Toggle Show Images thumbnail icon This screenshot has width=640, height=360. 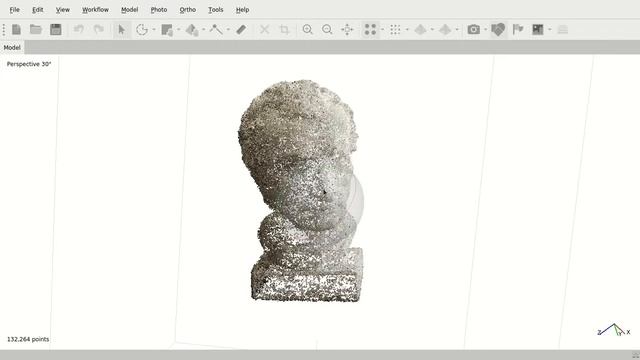pyautogui.click(x=538, y=29)
